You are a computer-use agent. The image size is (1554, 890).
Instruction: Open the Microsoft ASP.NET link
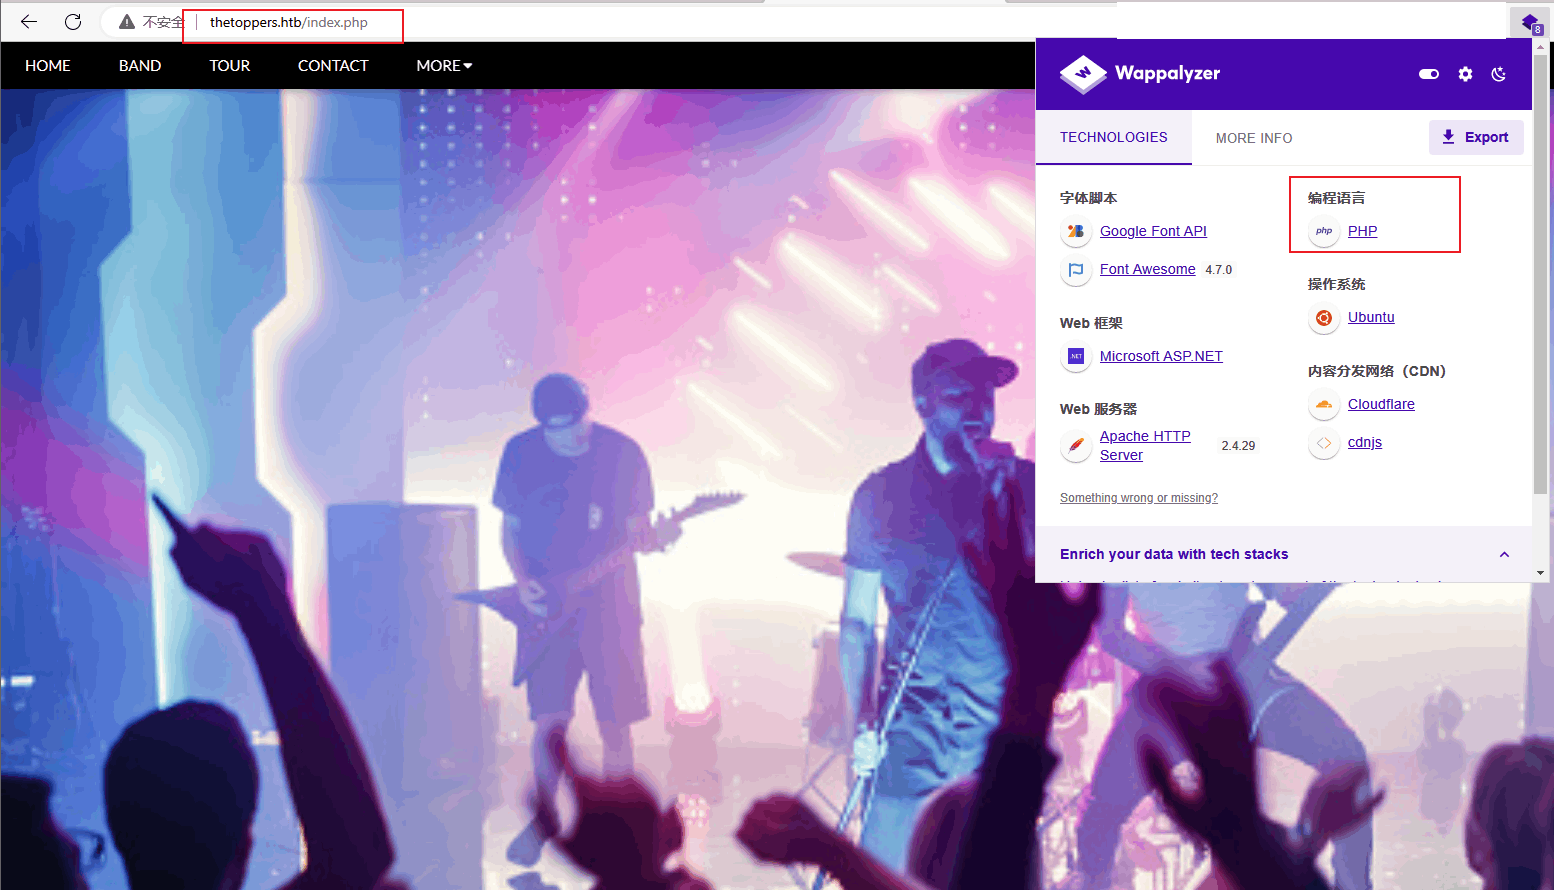pos(1161,356)
